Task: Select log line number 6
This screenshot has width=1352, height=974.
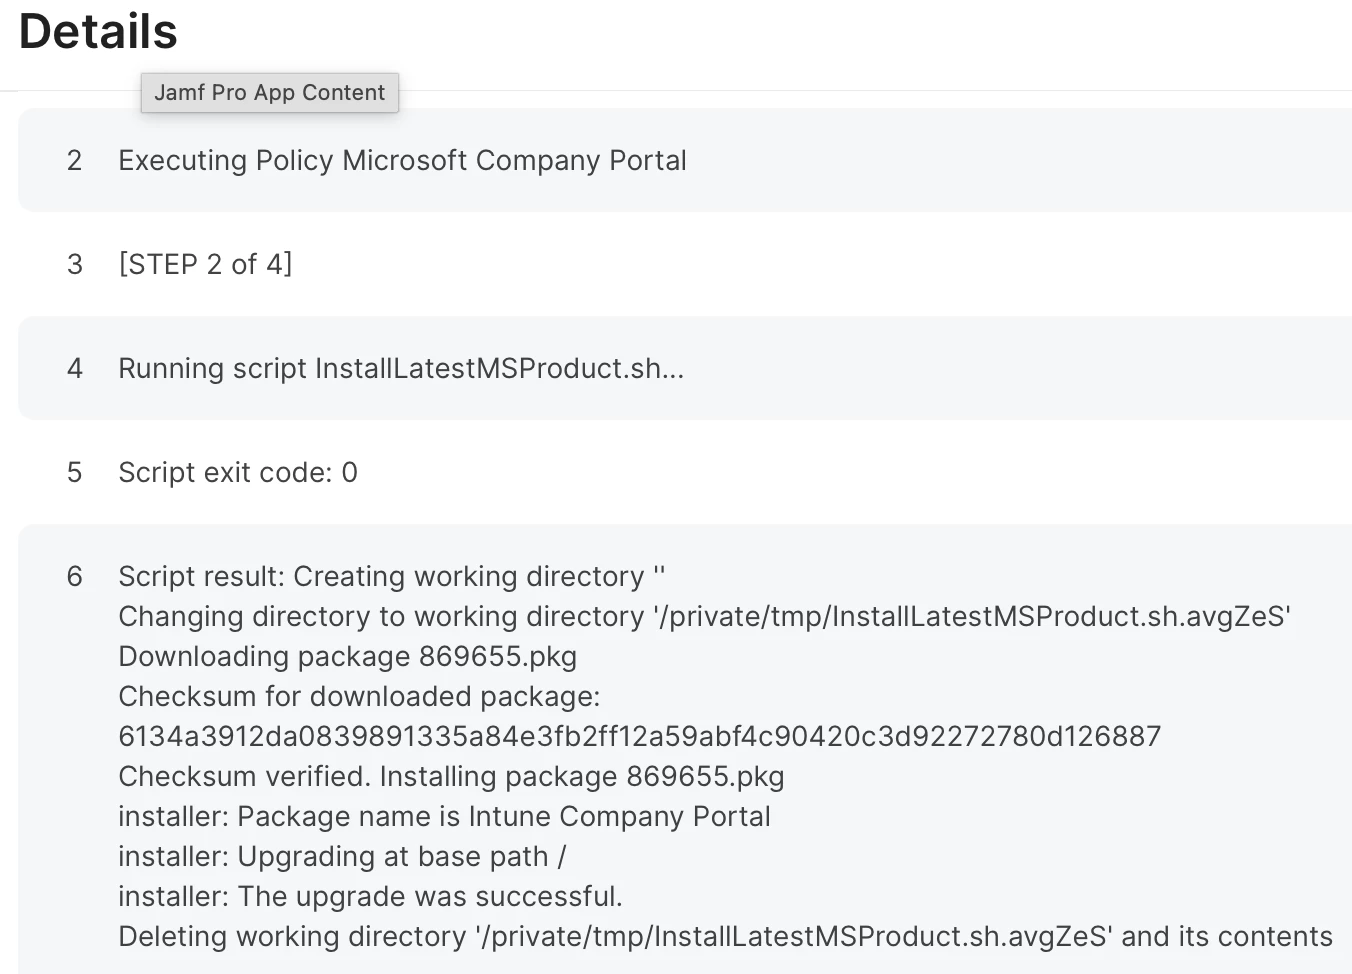Action: point(74,577)
